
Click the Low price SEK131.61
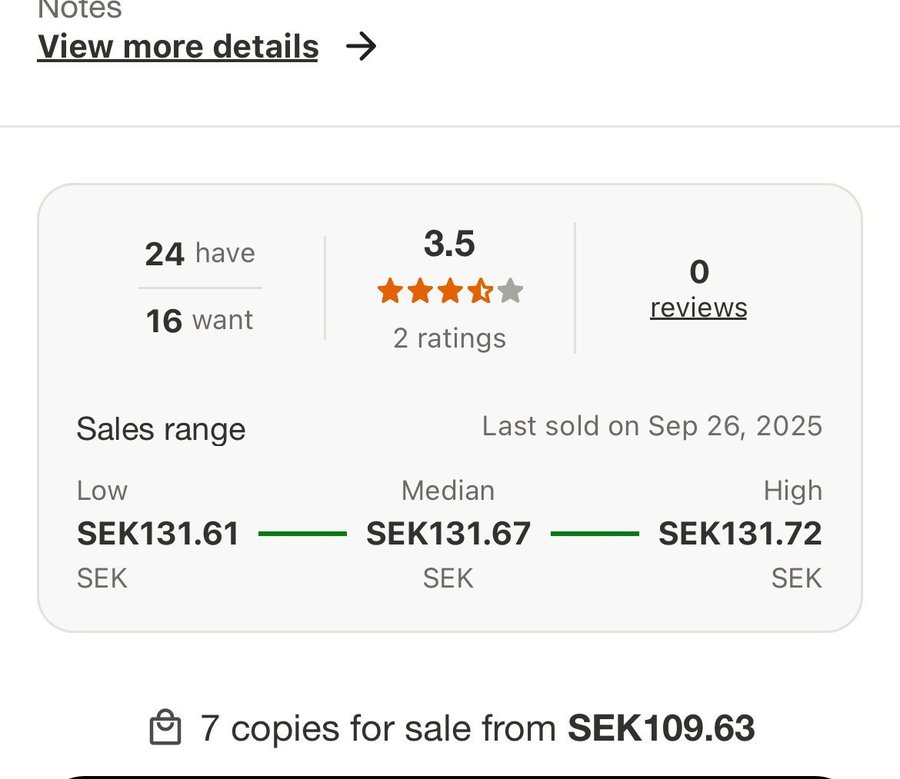[158, 534]
